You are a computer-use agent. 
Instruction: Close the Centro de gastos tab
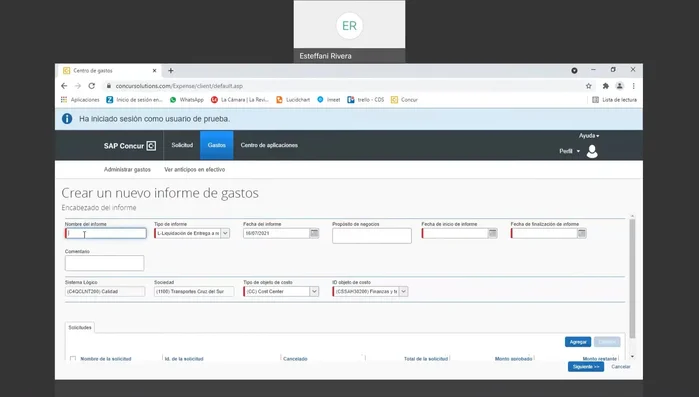pos(154,70)
